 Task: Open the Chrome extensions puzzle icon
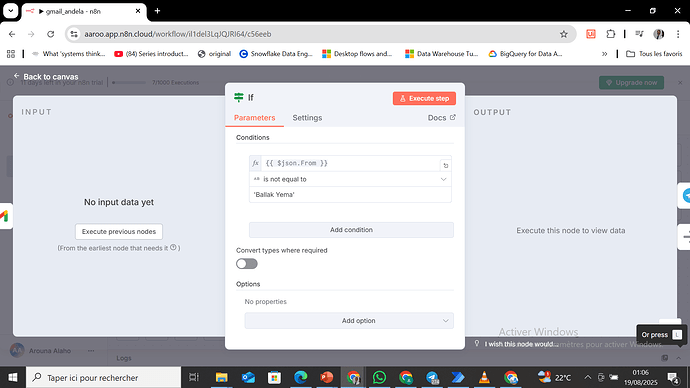pyautogui.click(x=610, y=34)
